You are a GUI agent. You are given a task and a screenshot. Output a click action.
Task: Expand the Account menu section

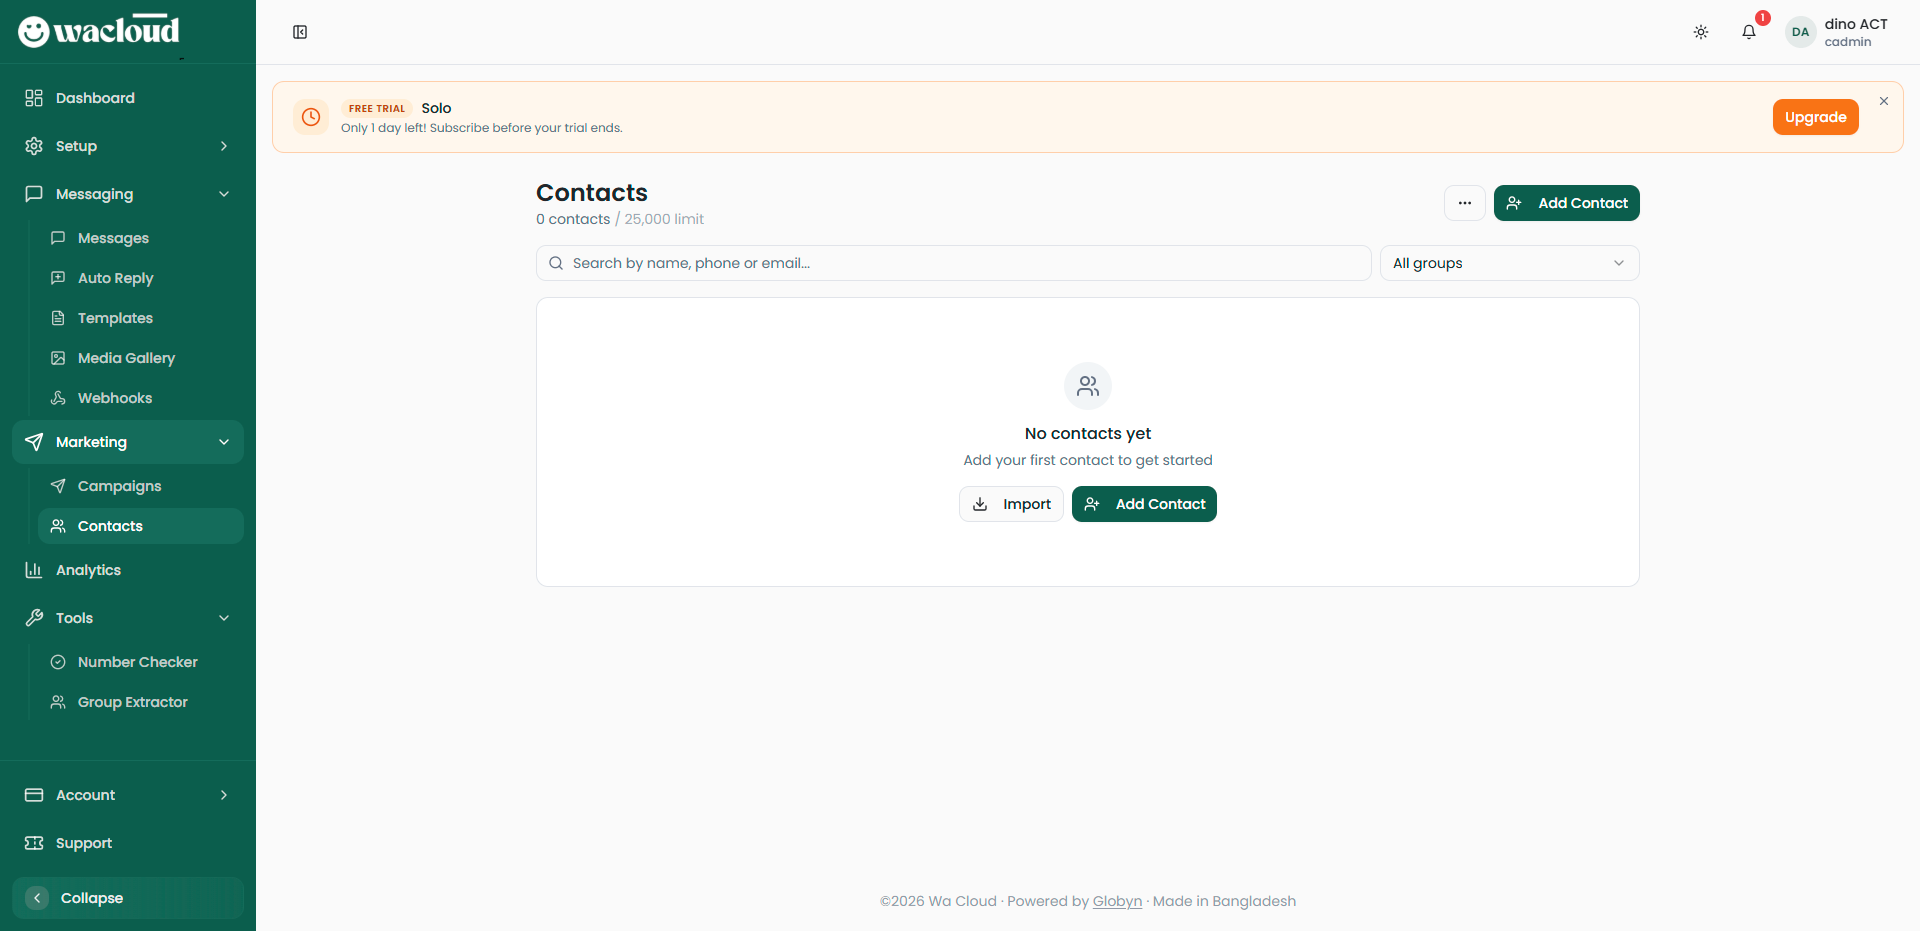pyautogui.click(x=128, y=795)
